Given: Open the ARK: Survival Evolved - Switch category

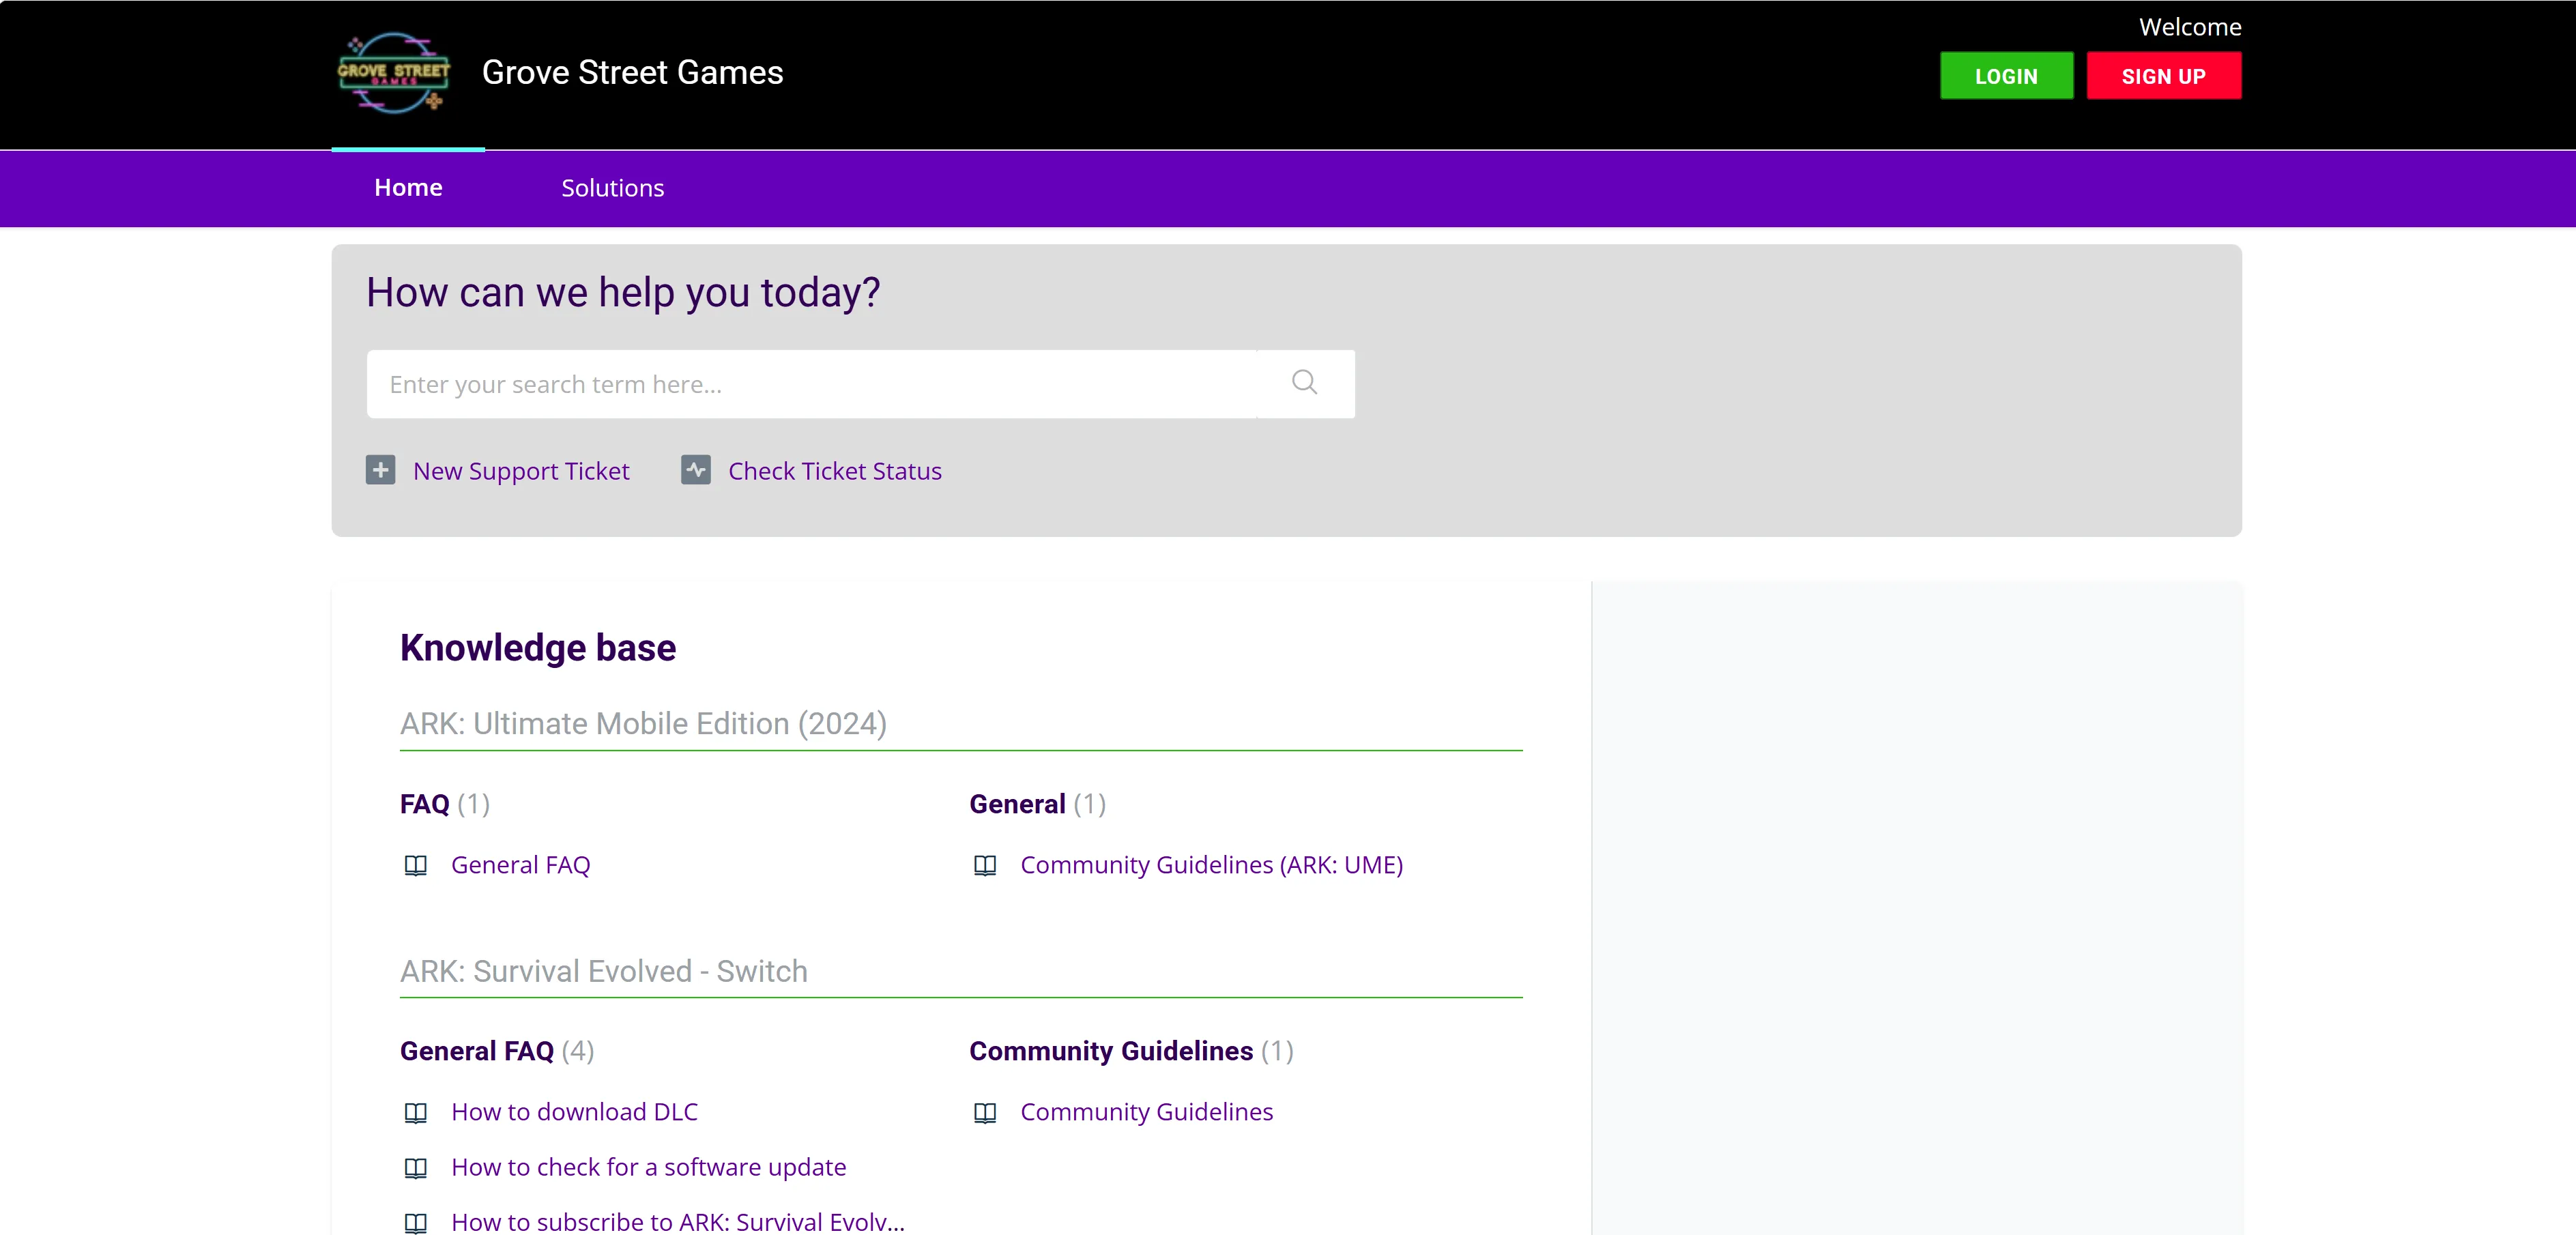Looking at the screenshot, I should point(603,971).
